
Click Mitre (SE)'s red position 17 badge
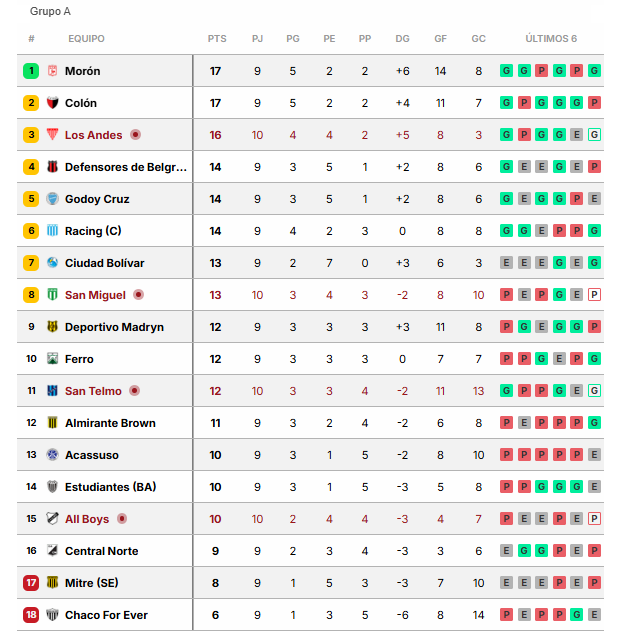click(x=31, y=583)
